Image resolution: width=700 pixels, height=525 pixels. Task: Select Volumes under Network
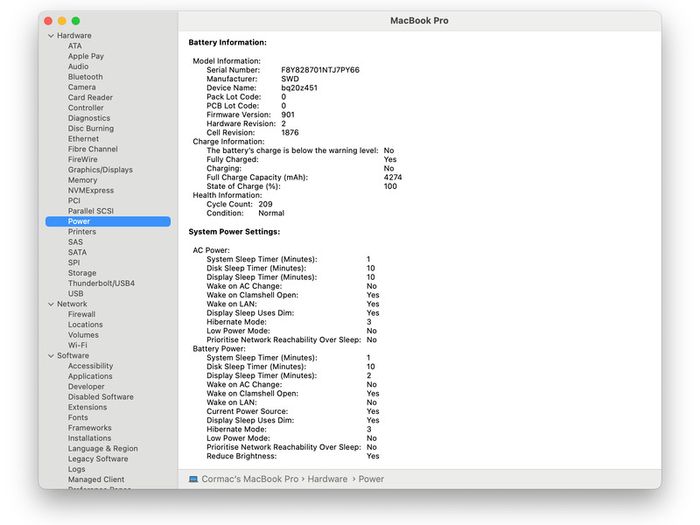pos(83,335)
